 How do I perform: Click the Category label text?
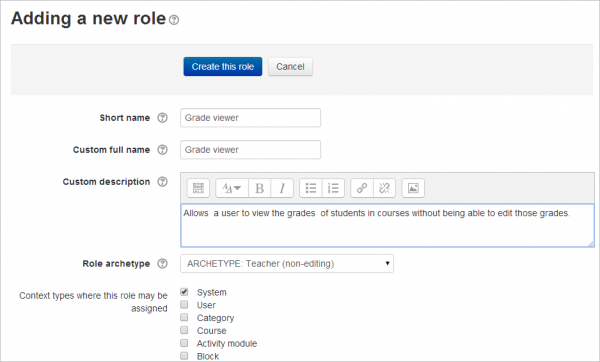point(215,318)
